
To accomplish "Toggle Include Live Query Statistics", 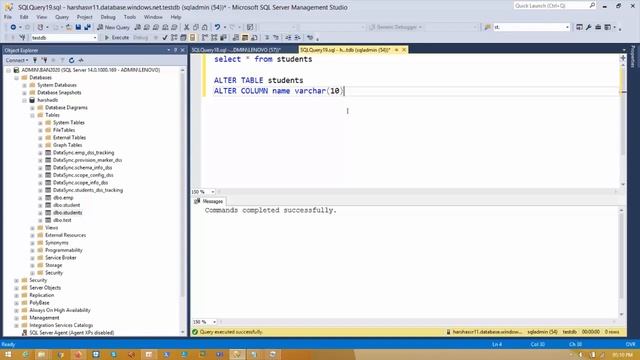I will pyautogui.click(x=214, y=38).
